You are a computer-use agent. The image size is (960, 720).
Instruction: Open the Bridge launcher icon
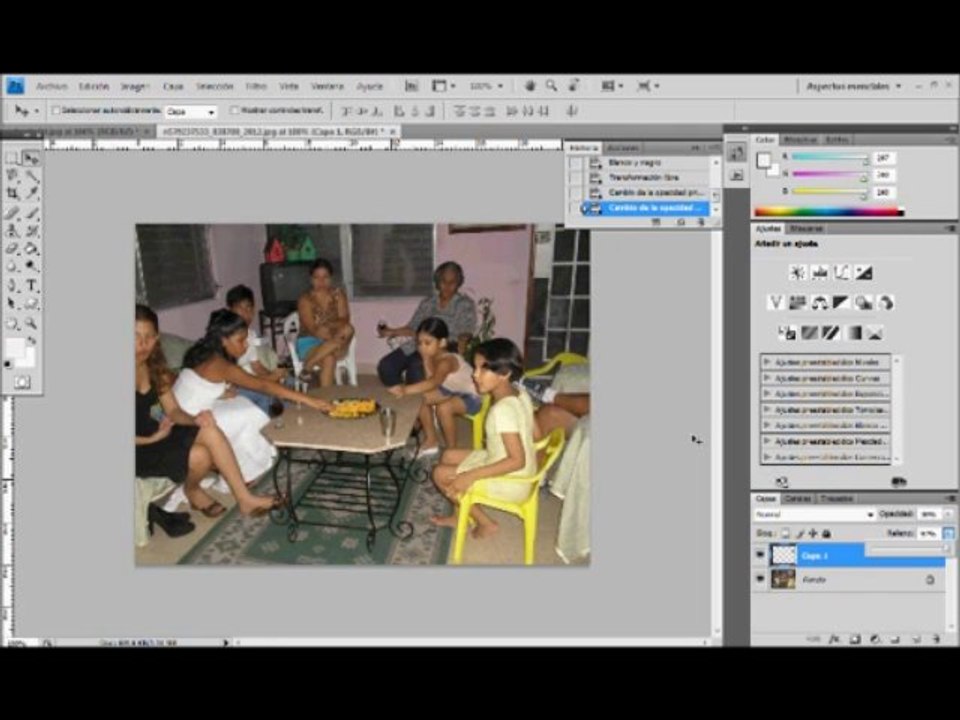pyautogui.click(x=411, y=86)
